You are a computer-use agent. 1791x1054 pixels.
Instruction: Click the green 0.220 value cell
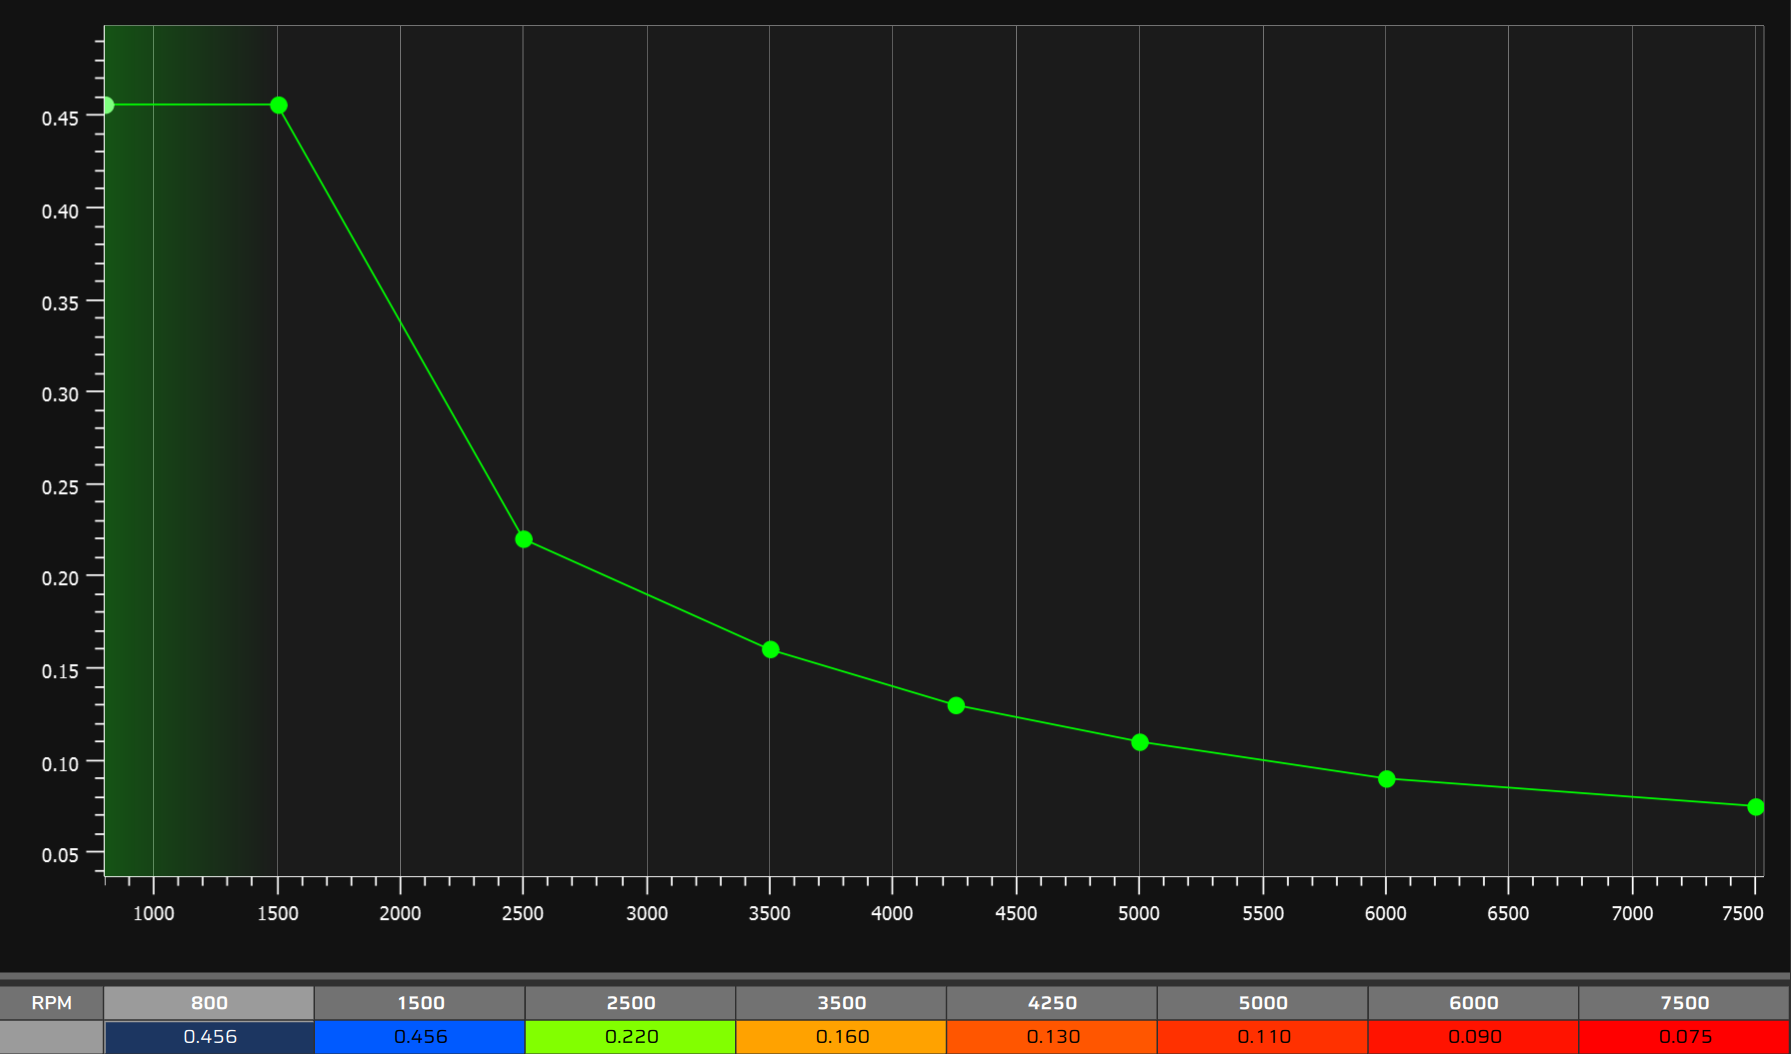click(x=631, y=1037)
